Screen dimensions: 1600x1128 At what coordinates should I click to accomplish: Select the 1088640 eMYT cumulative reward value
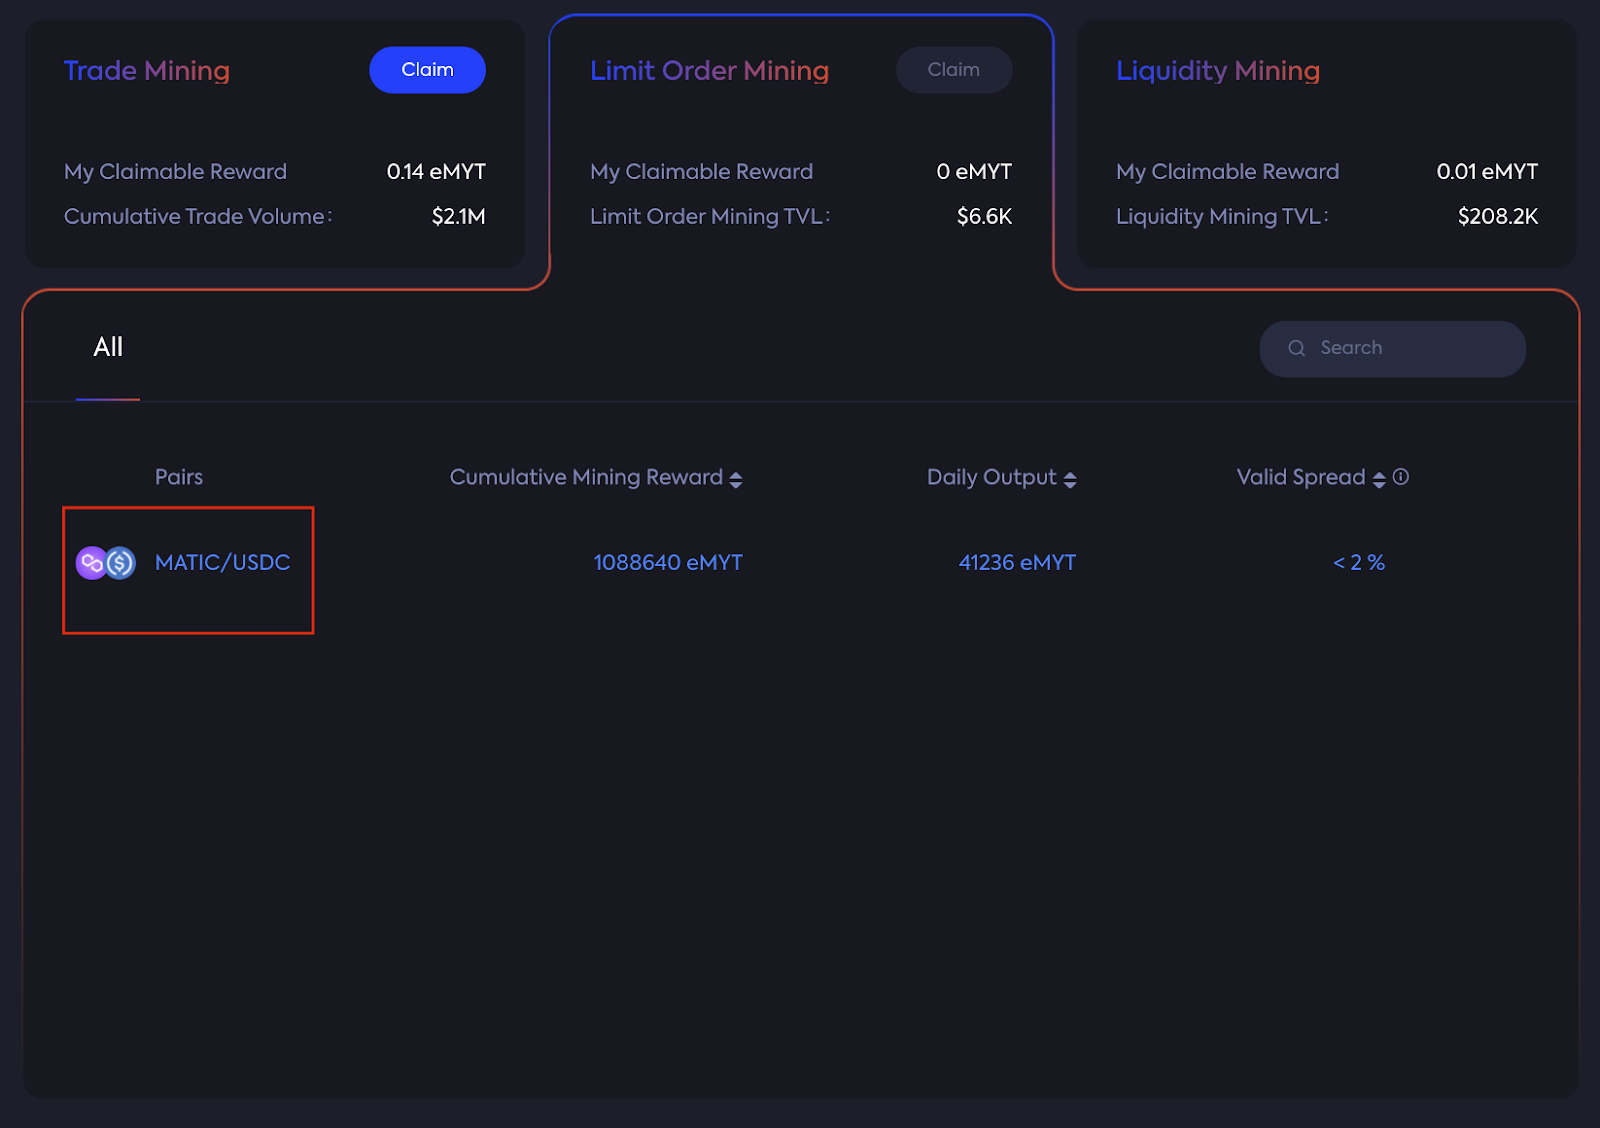(x=668, y=562)
